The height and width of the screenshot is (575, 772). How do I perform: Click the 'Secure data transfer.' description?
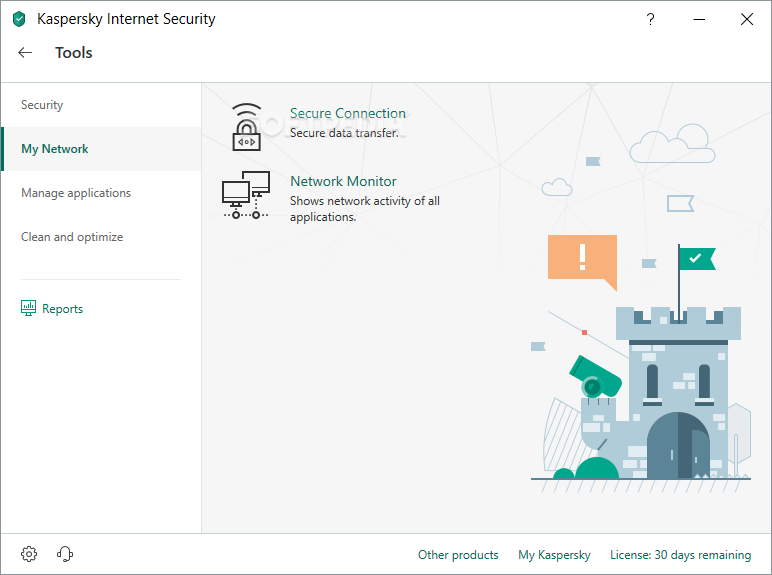(x=344, y=133)
